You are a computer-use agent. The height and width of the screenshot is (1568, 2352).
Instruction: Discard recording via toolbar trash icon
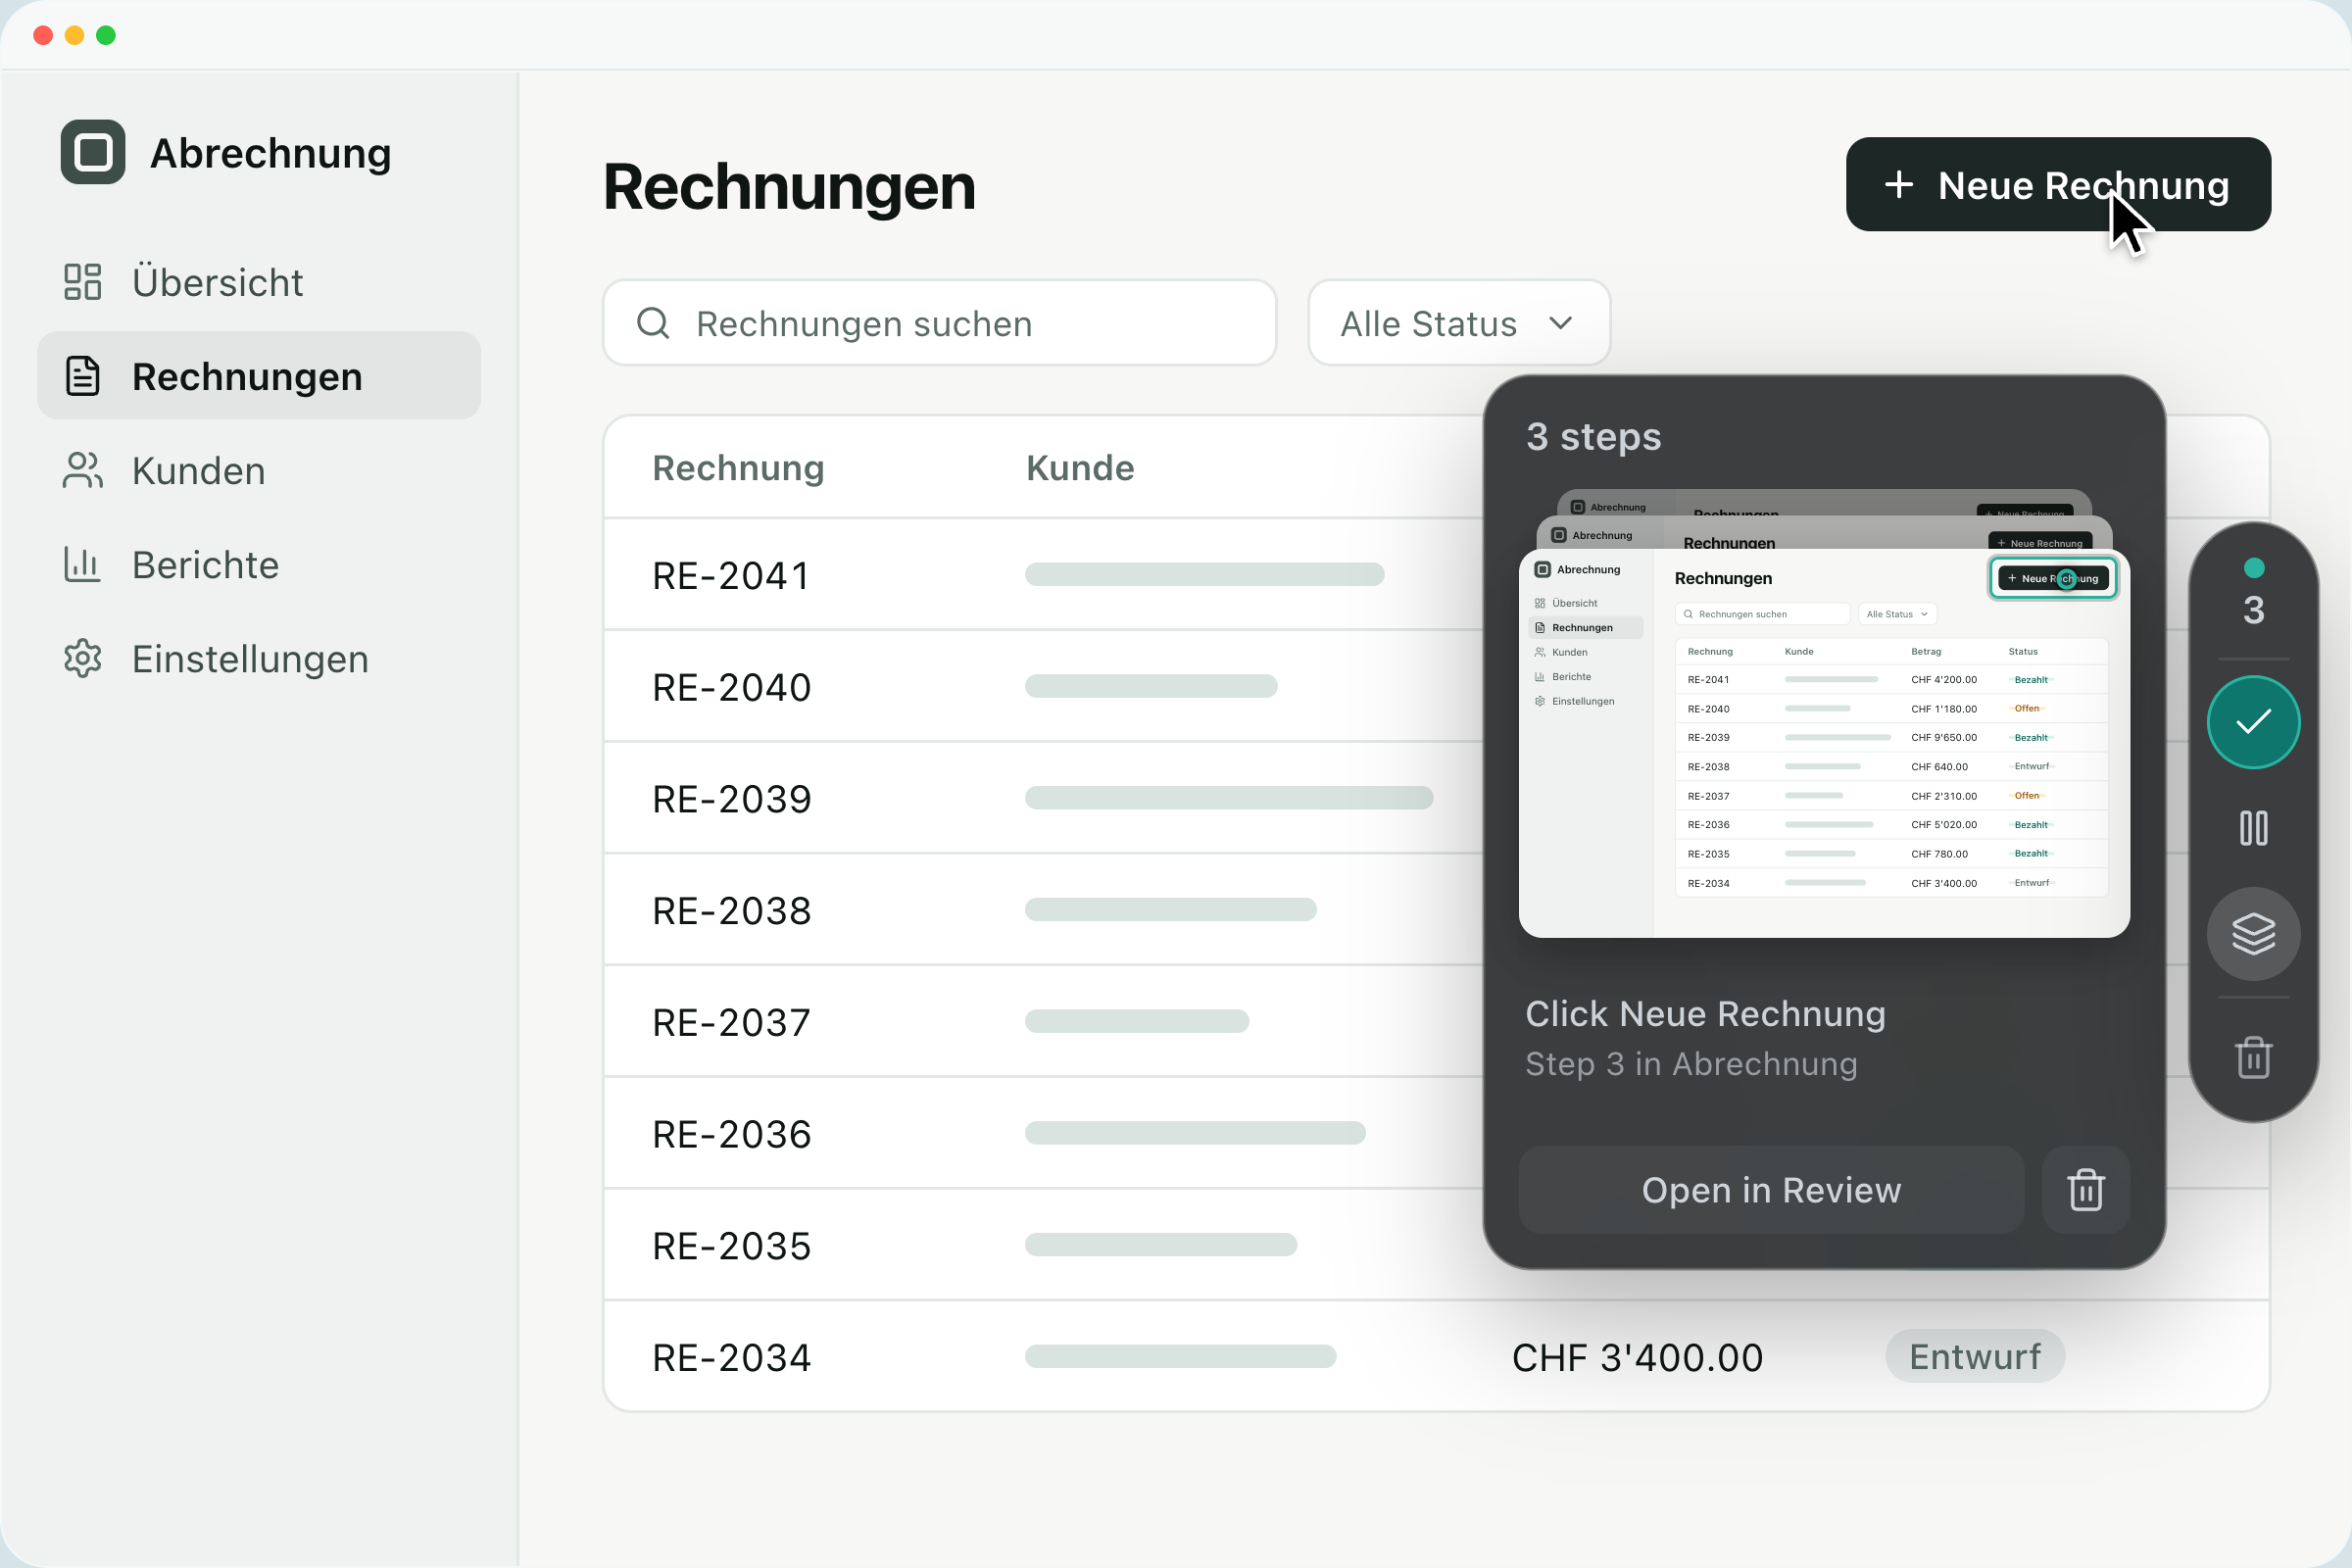tap(2254, 1057)
